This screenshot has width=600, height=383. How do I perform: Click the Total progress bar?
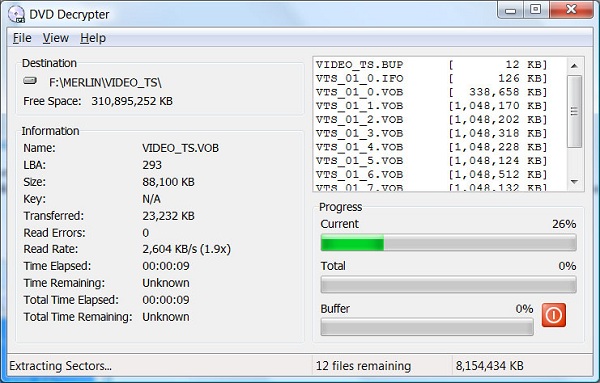448,285
